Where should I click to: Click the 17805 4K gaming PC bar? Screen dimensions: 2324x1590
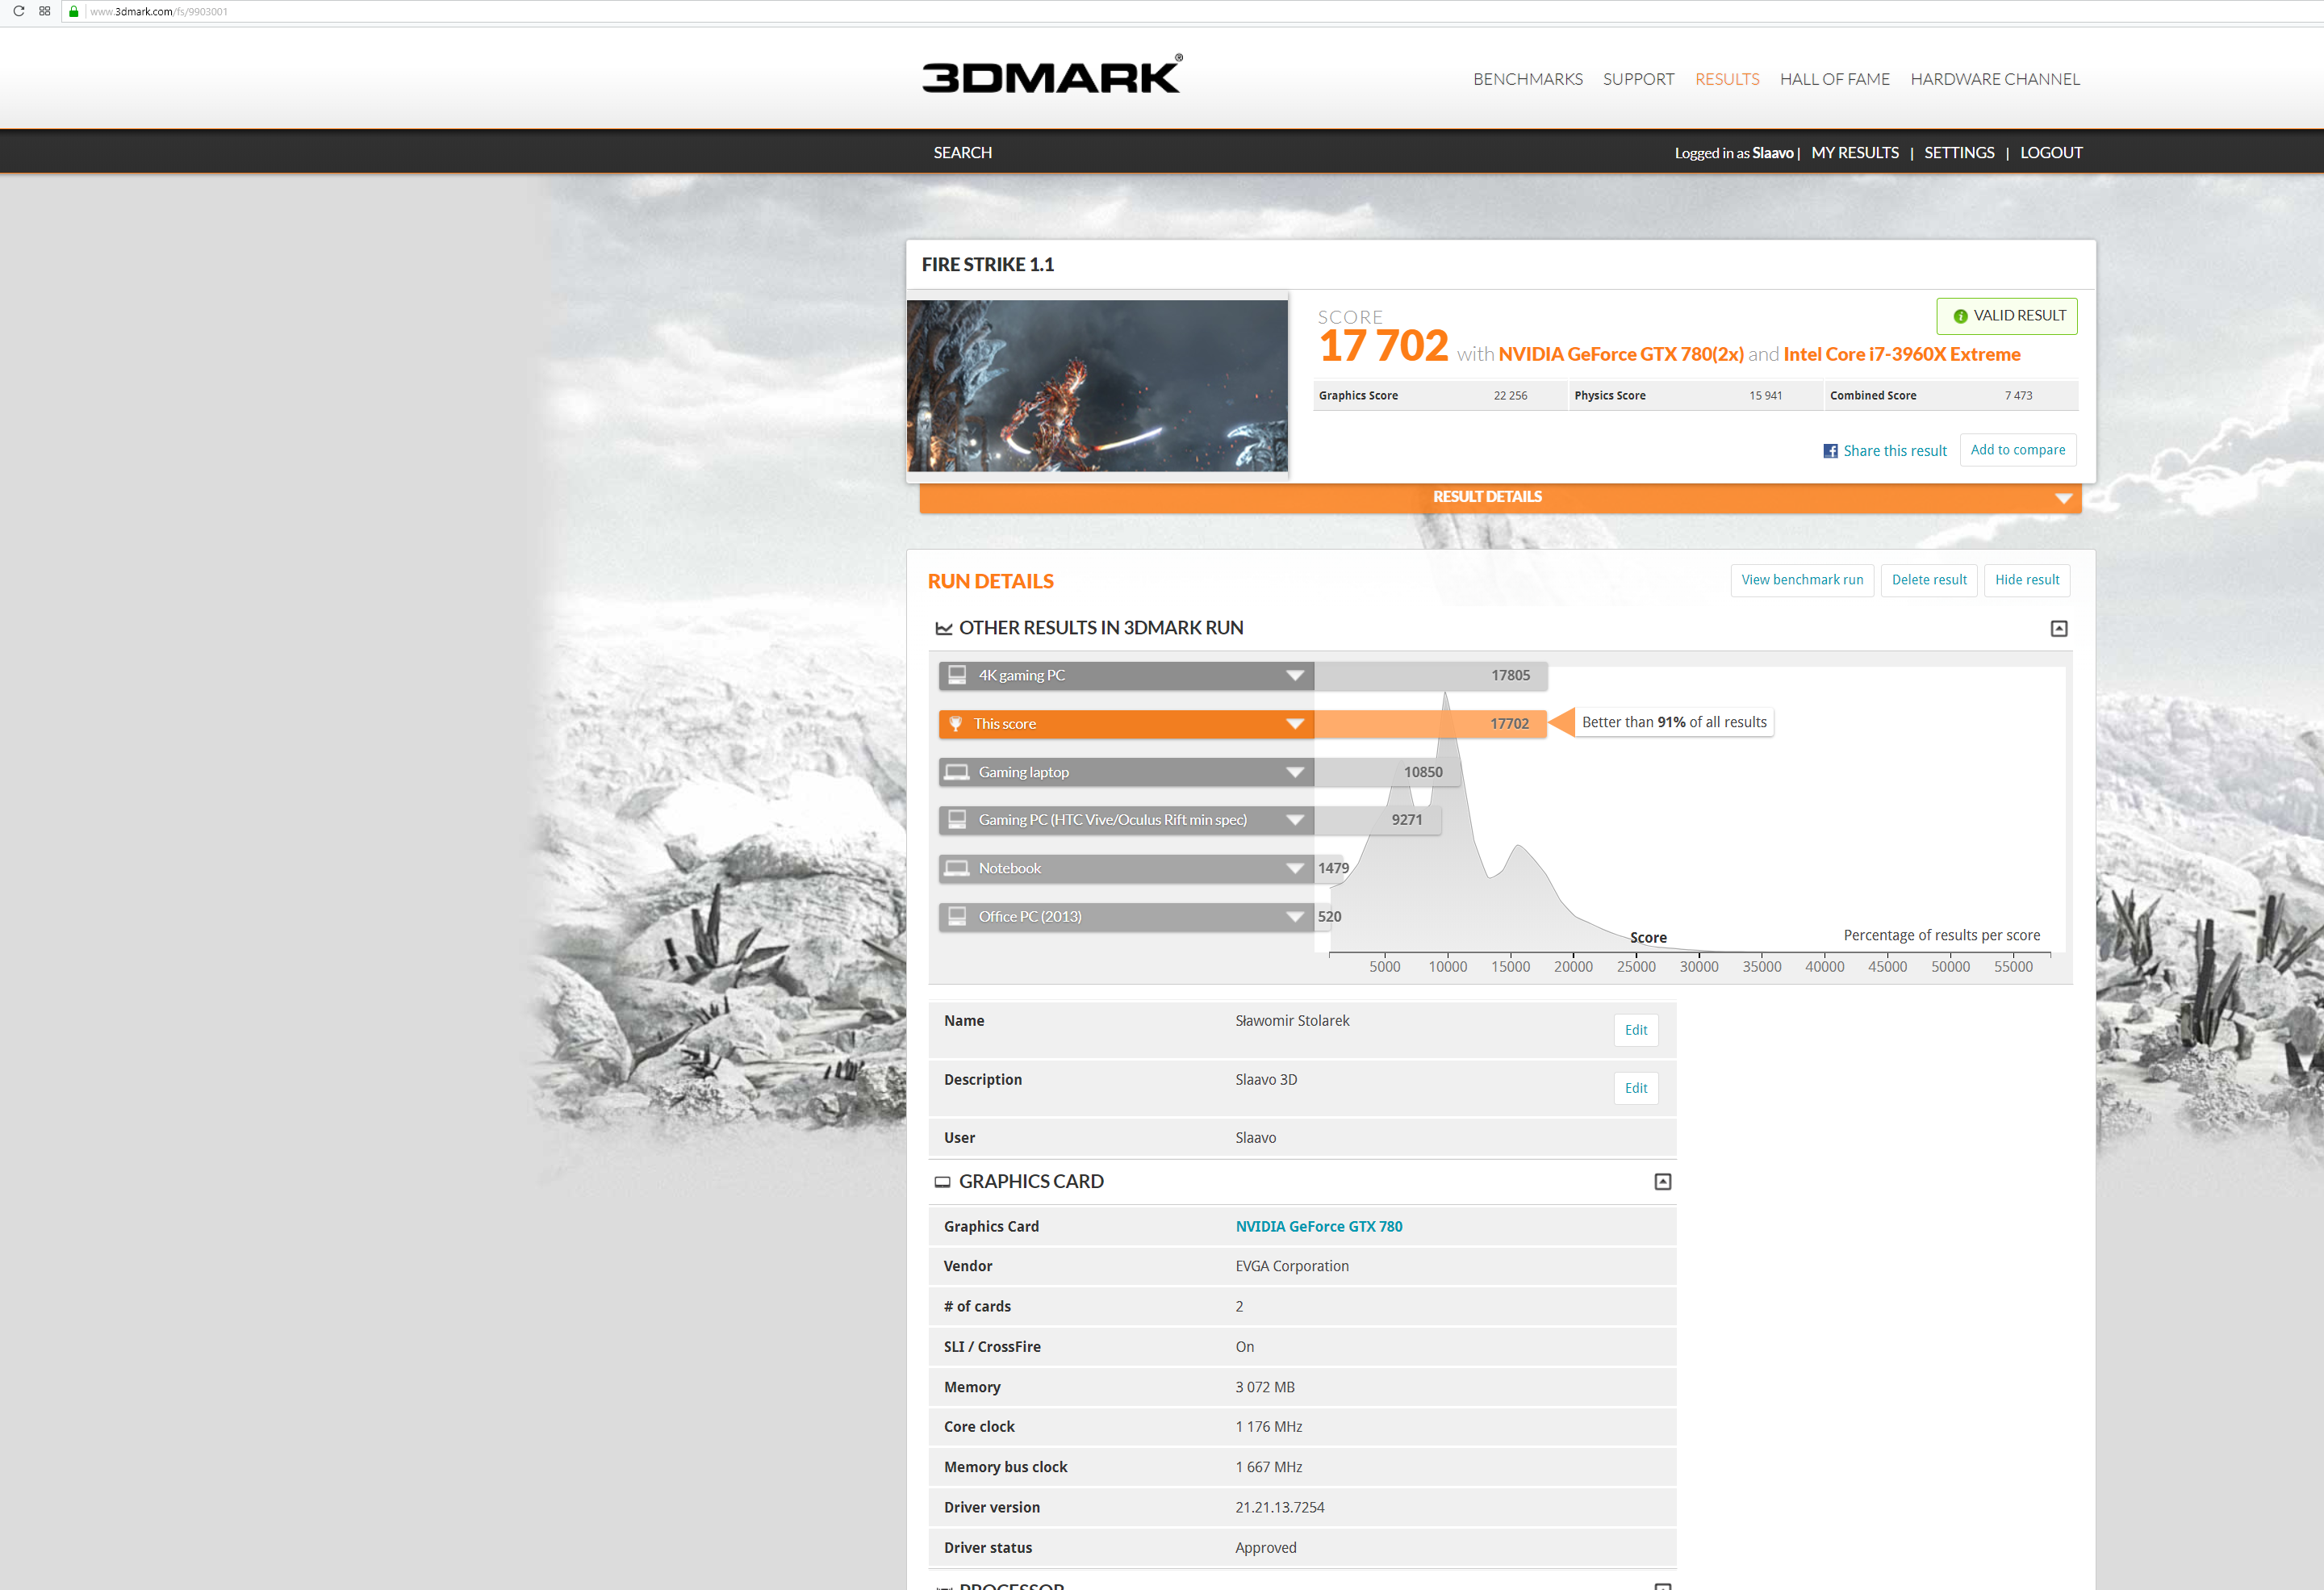point(1430,676)
